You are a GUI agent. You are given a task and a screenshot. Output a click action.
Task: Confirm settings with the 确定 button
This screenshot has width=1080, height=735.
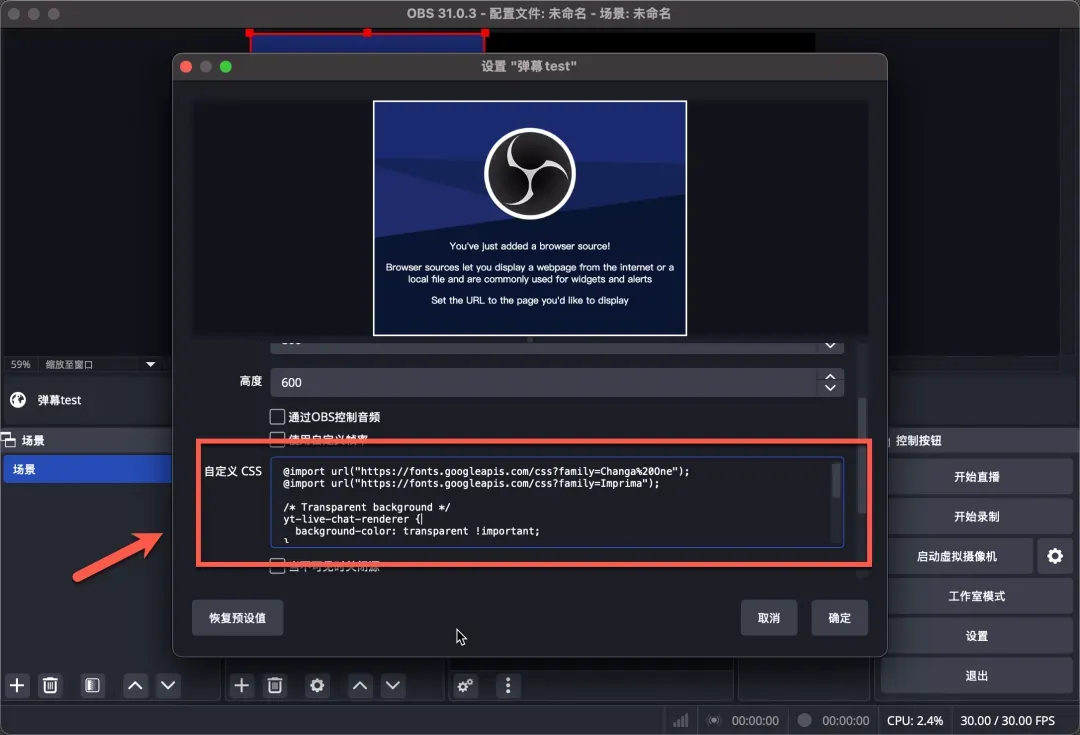[x=839, y=618]
